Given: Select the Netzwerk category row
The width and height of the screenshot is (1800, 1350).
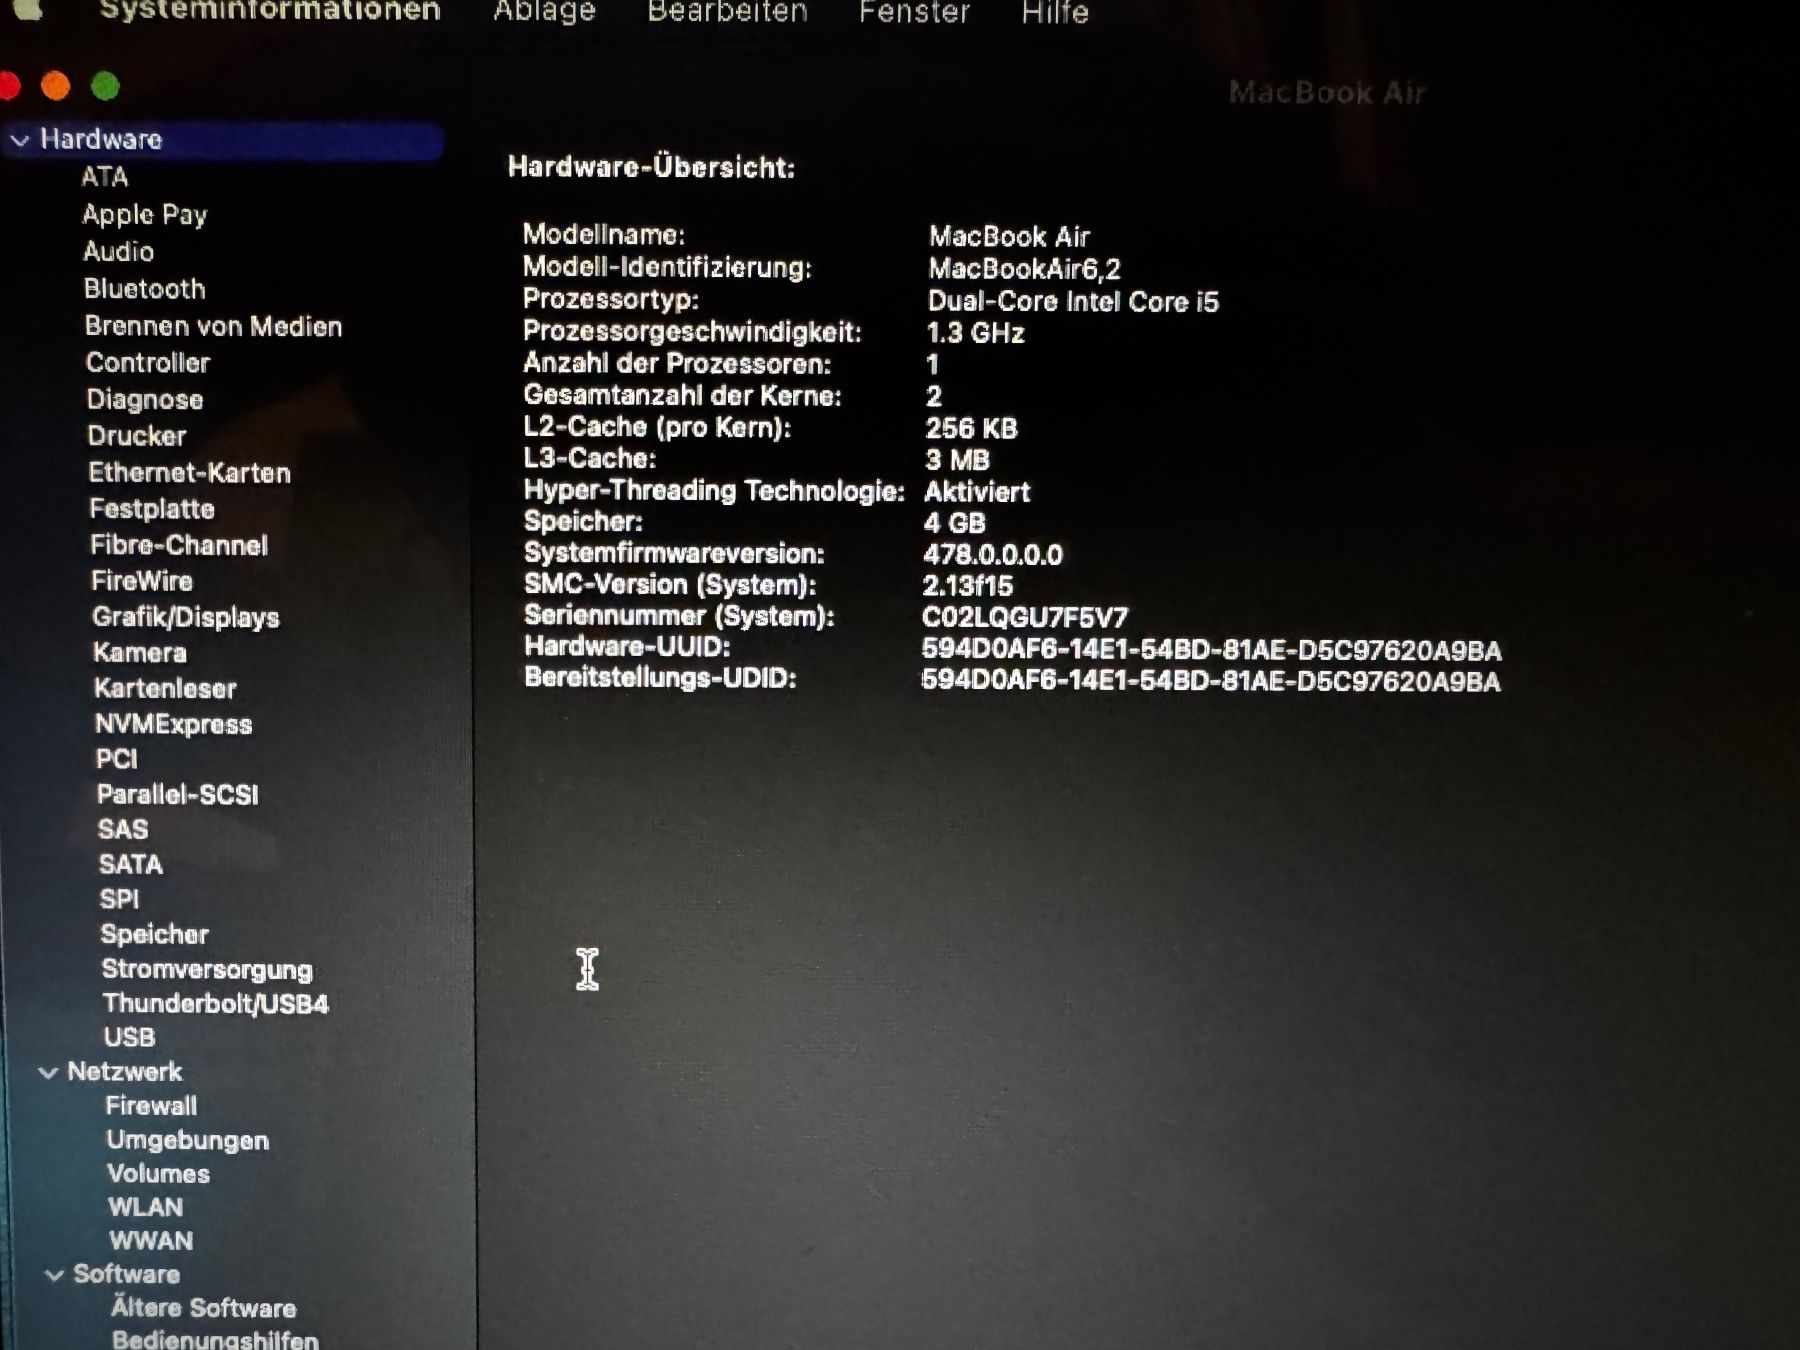Looking at the screenshot, I should point(124,1072).
